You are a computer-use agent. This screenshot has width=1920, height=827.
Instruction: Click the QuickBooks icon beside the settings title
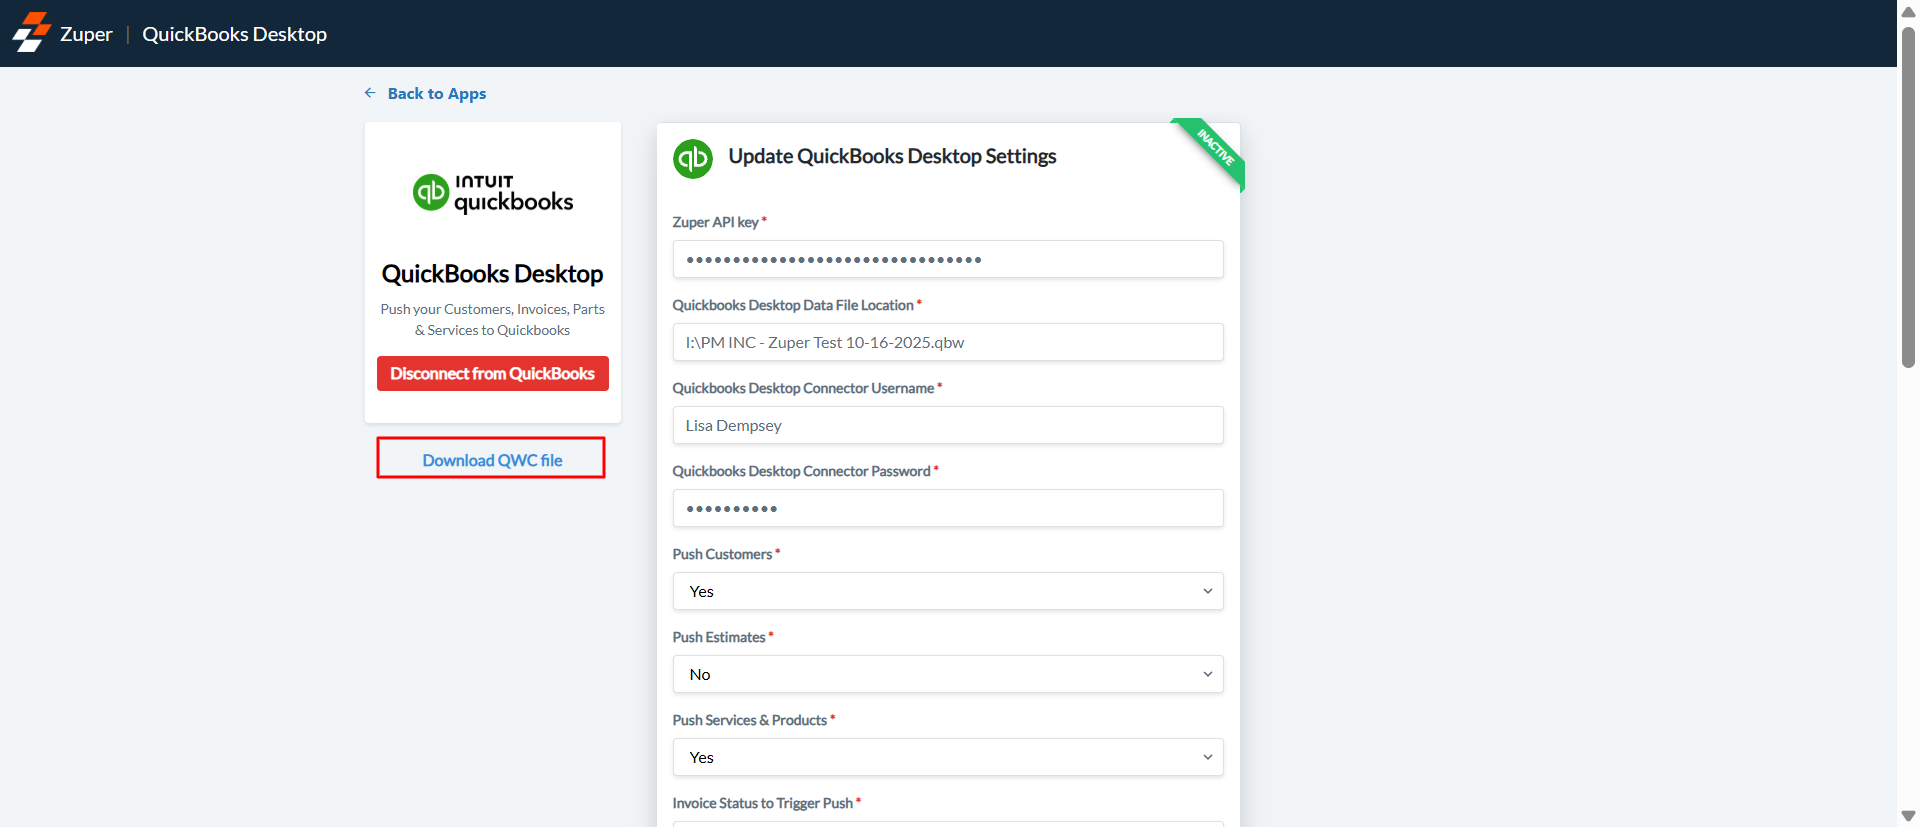(x=693, y=159)
